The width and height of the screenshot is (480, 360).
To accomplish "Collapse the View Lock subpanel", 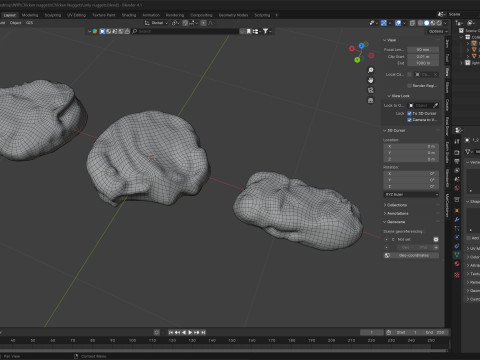I will tap(398, 96).
